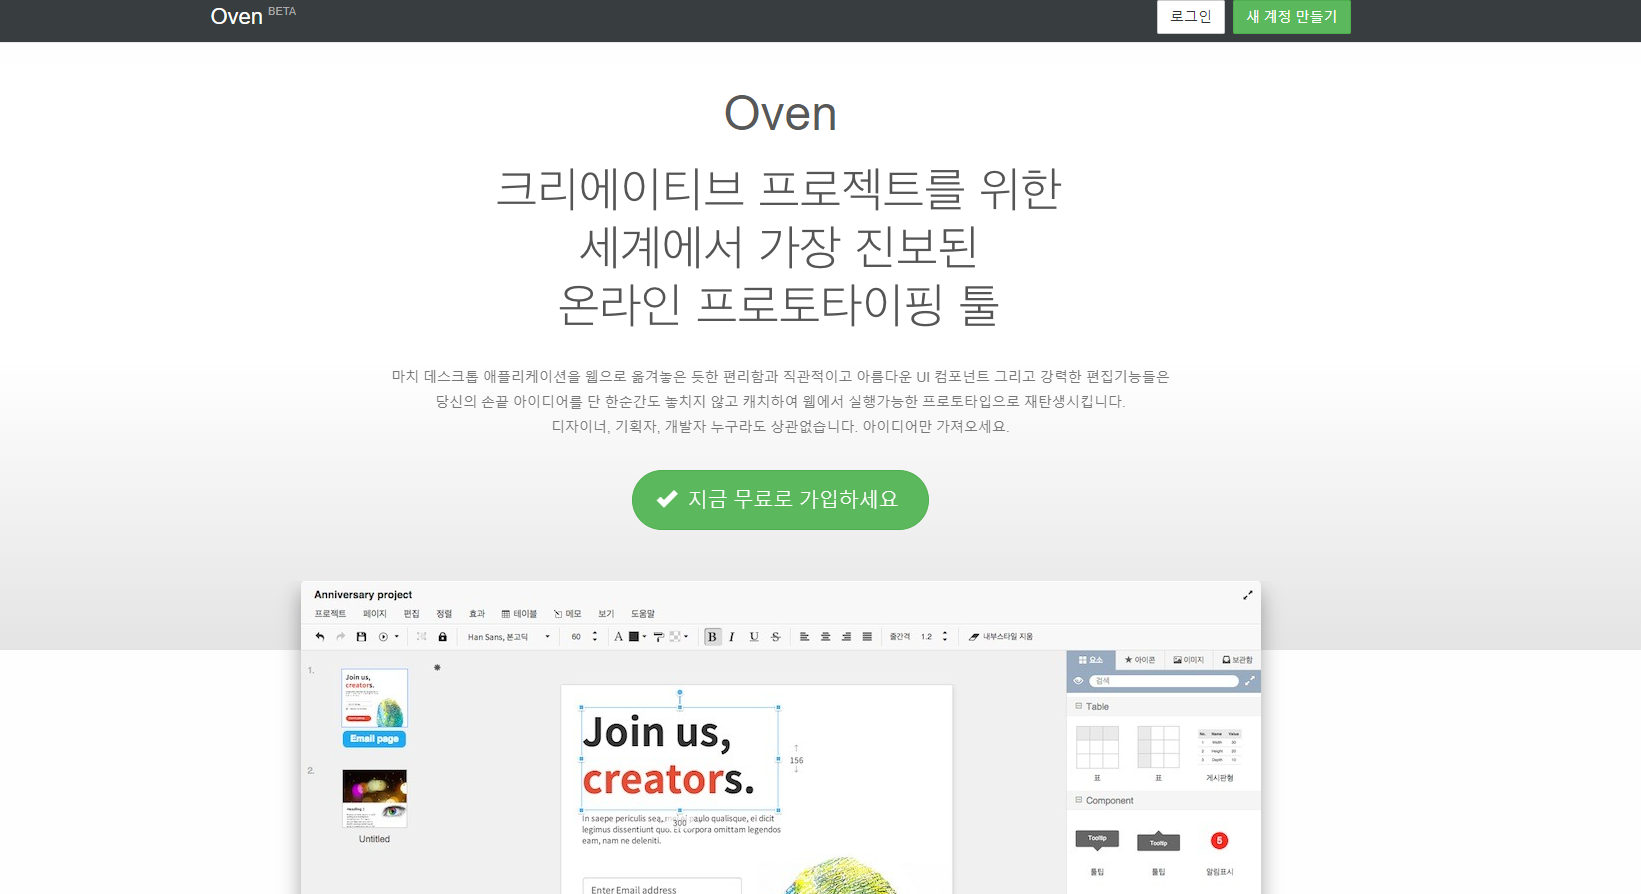Click the transparent checkerboard background swatch

[675, 637]
